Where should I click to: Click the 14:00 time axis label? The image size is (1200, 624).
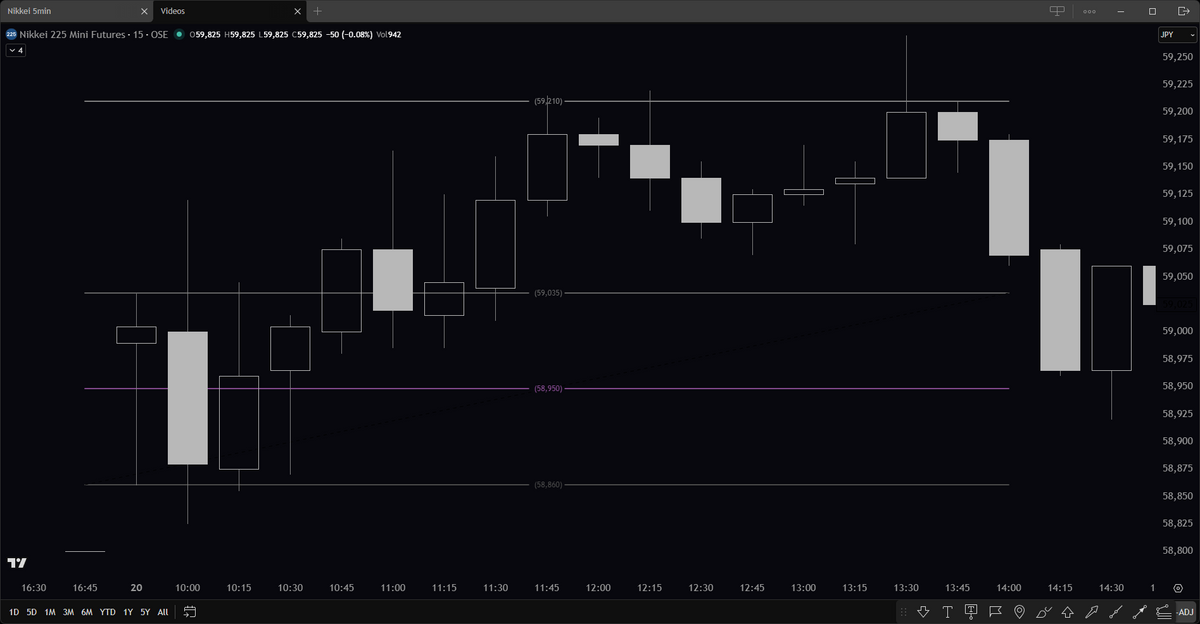(1009, 588)
